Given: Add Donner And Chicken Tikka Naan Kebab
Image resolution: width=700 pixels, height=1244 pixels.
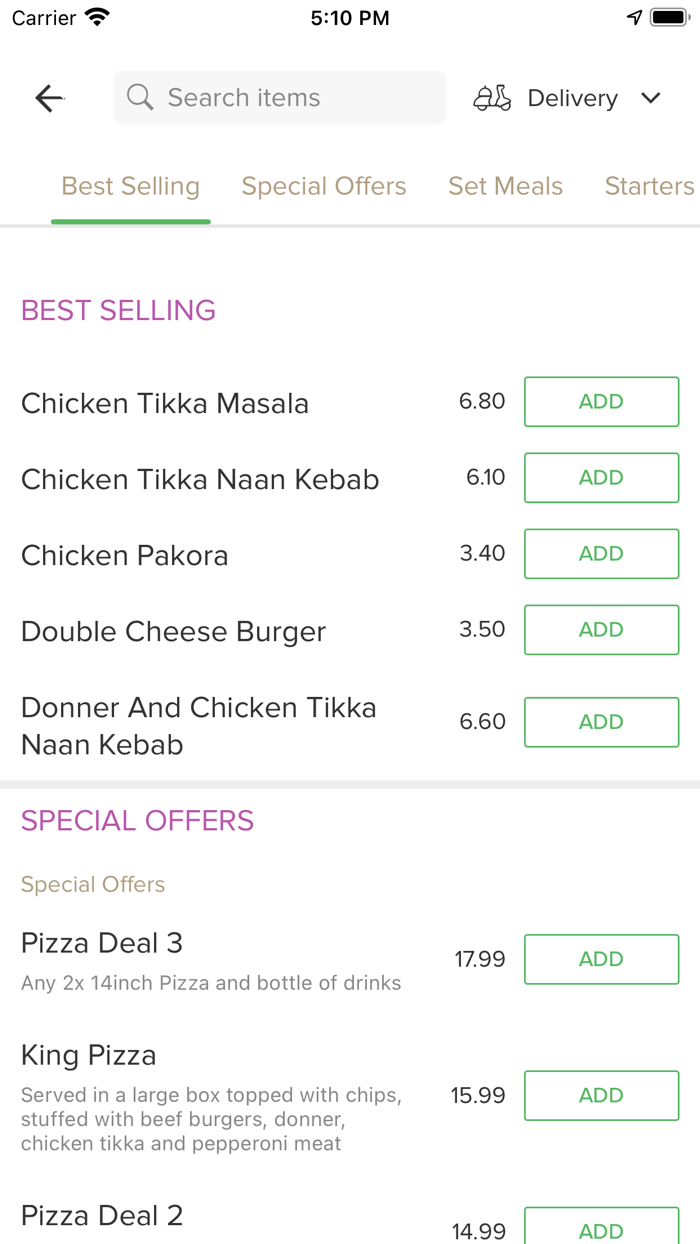Looking at the screenshot, I should click(x=601, y=722).
